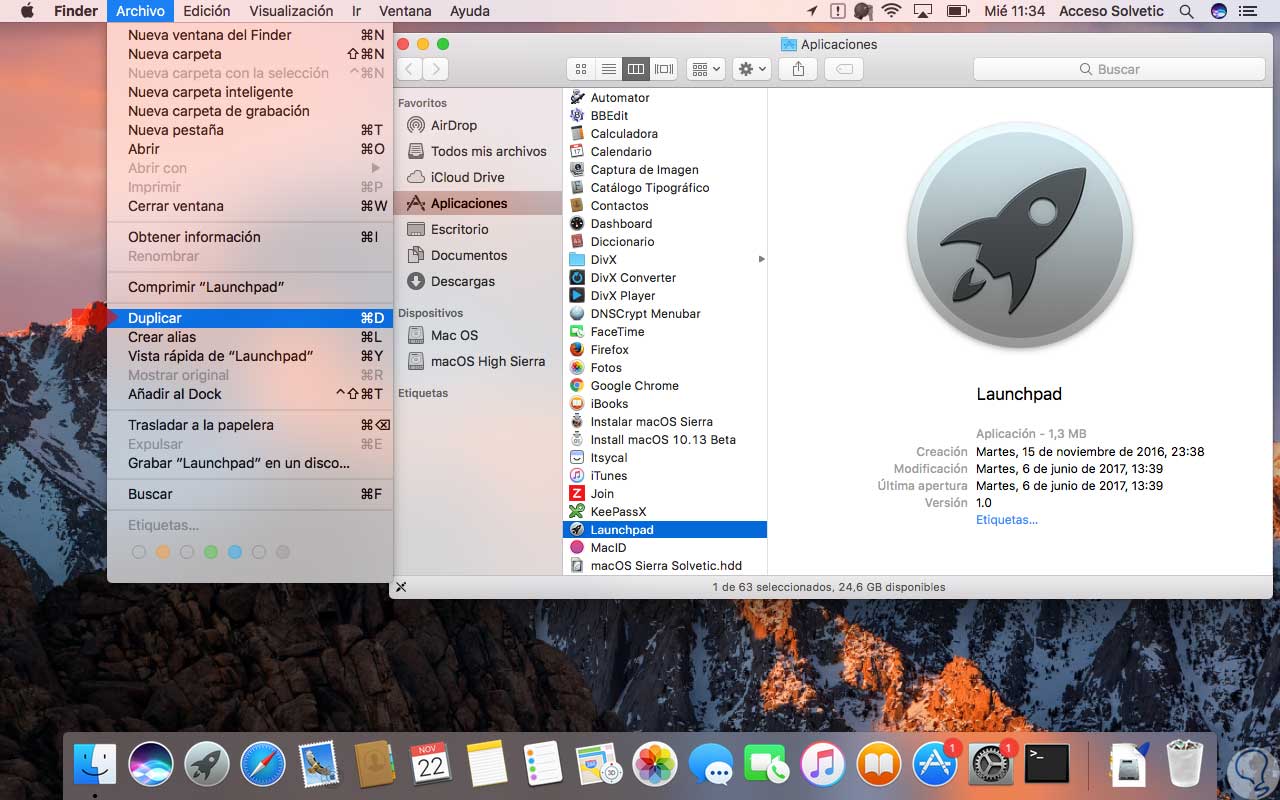The image size is (1280, 800).
Task: Click the Firefox icon in the Aplicaciones list
Action: [x=577, y=350]
